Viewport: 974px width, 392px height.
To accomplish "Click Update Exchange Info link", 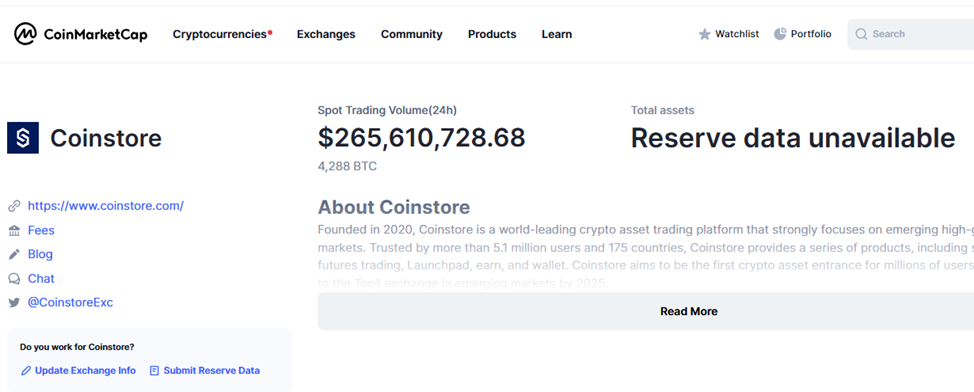I will click(85, 370).
